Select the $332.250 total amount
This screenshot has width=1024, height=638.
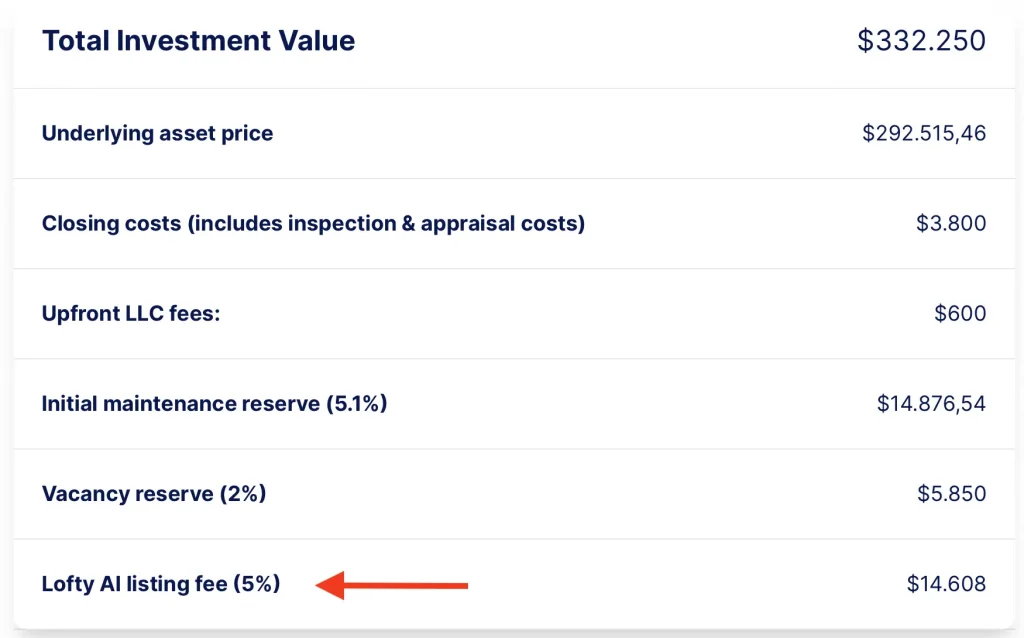coord(921,41)
